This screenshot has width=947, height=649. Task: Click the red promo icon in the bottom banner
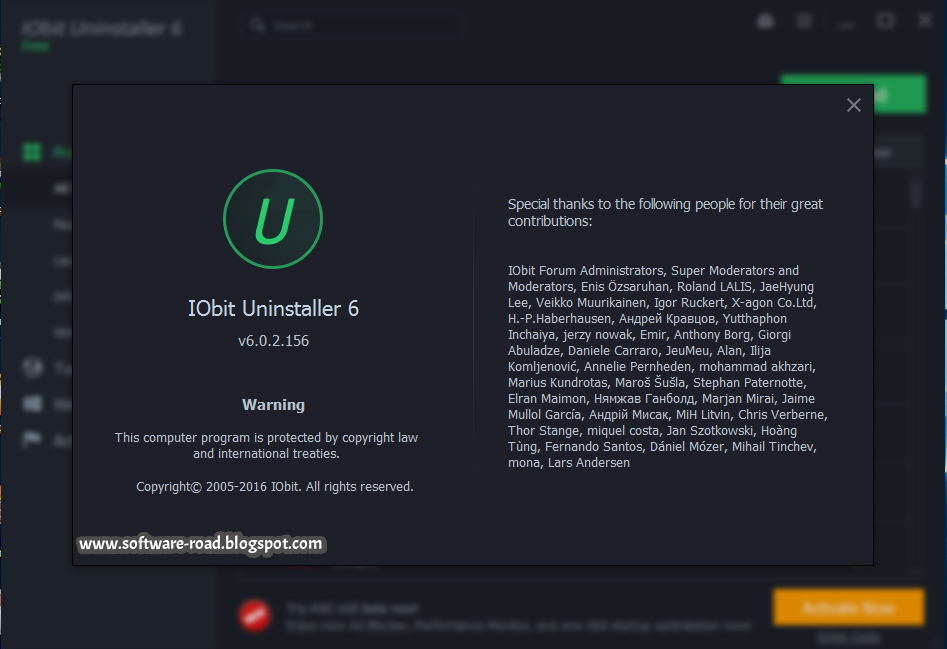click(256, 612)
